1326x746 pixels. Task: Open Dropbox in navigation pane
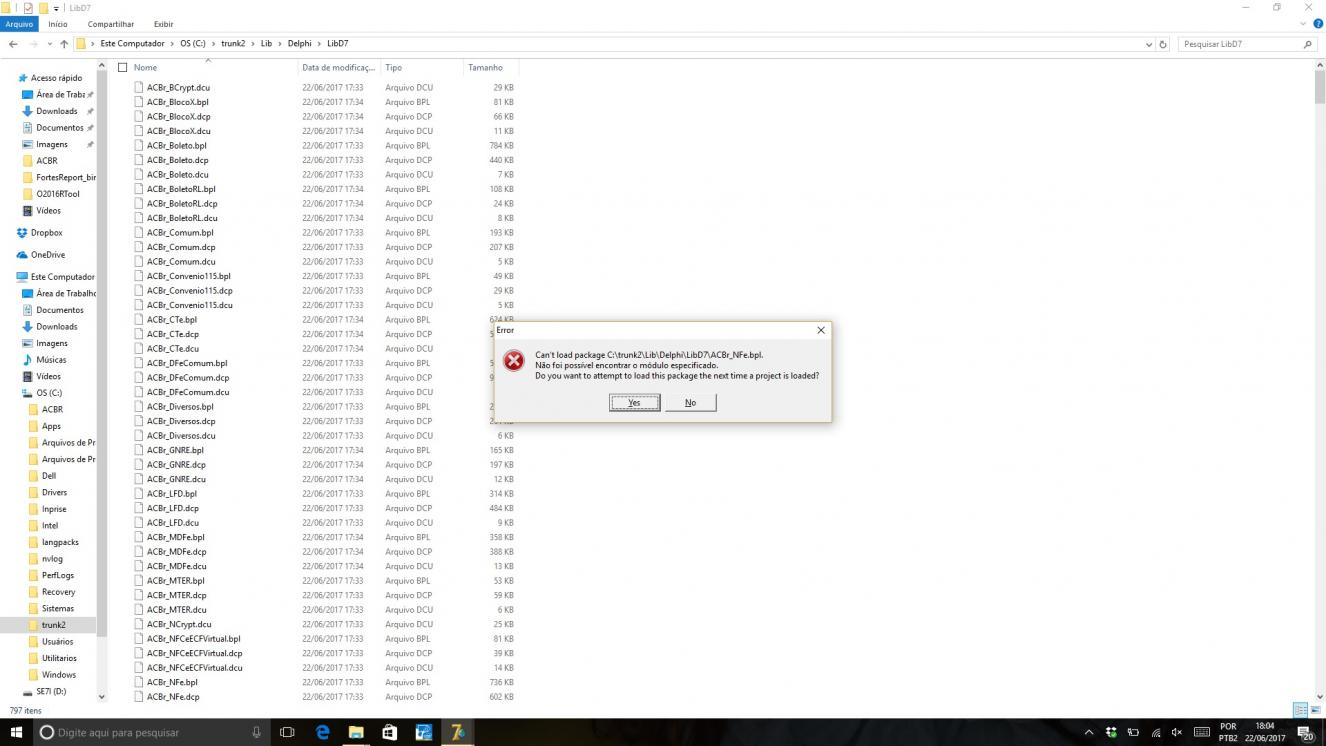tap(46, 233)
